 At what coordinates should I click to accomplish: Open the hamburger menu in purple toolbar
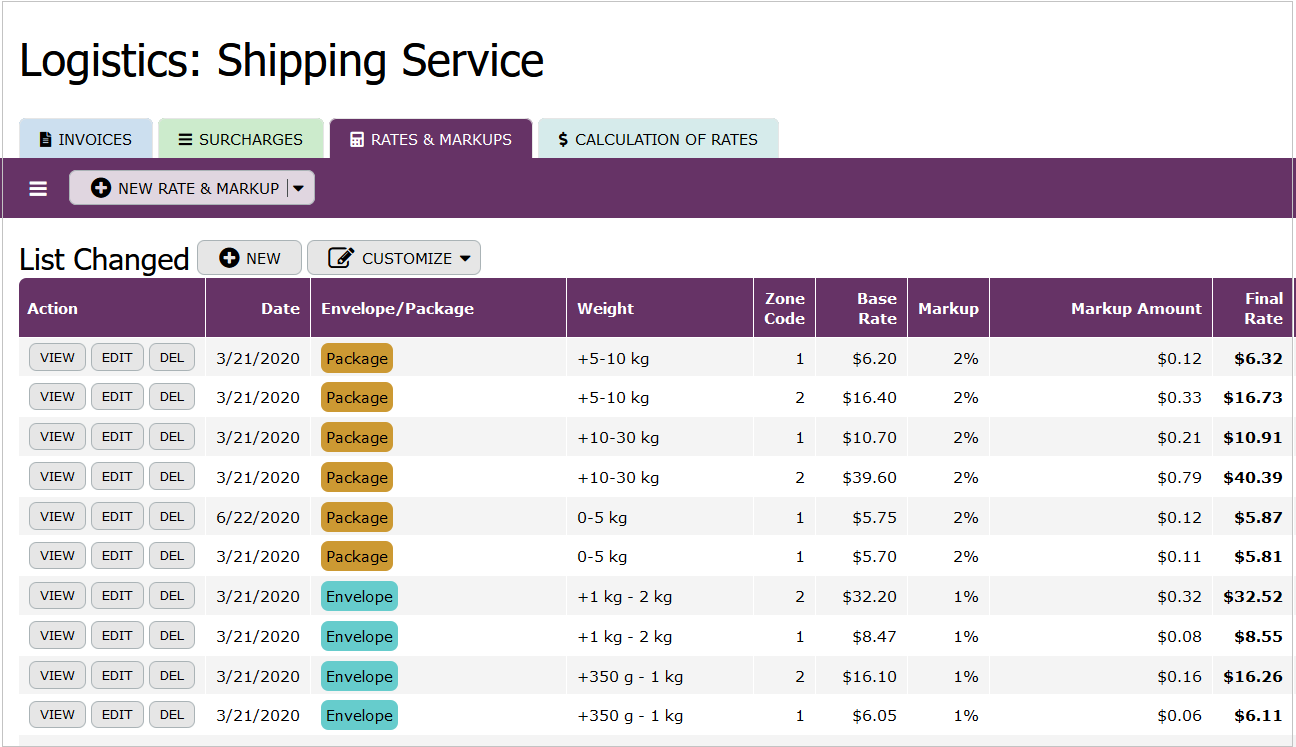[38, 188]
